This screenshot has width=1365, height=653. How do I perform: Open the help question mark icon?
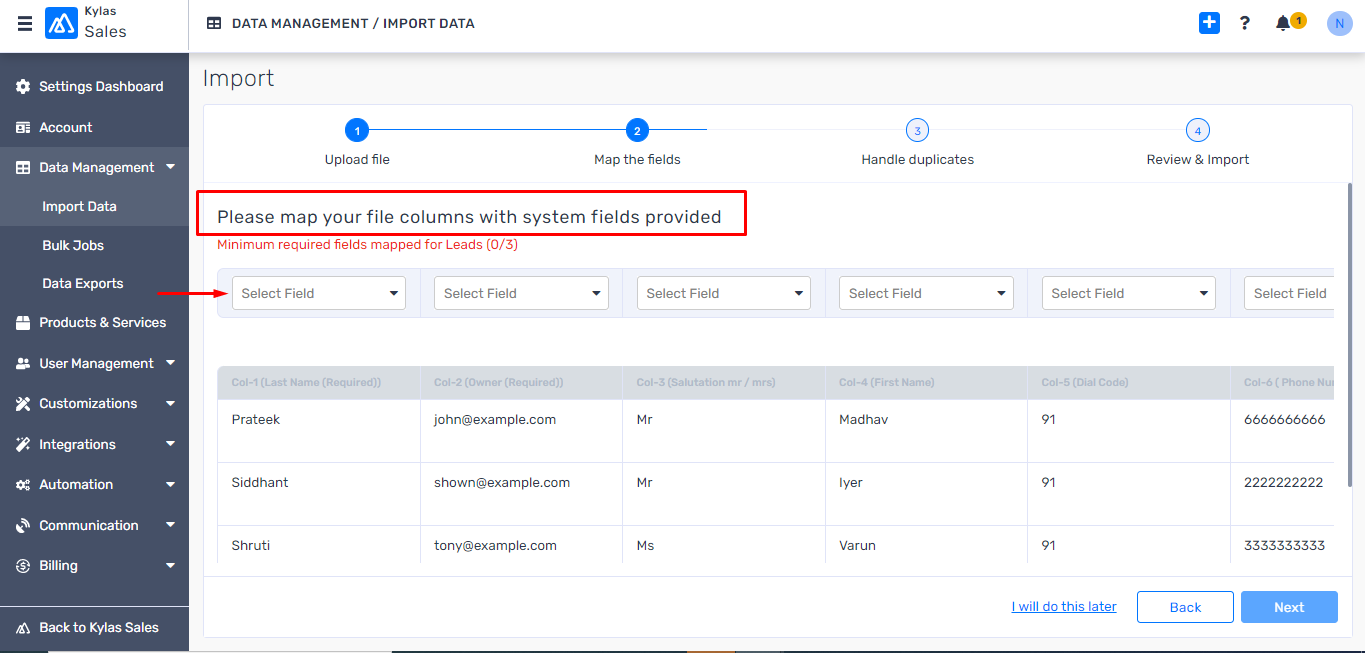point(1244,22)
